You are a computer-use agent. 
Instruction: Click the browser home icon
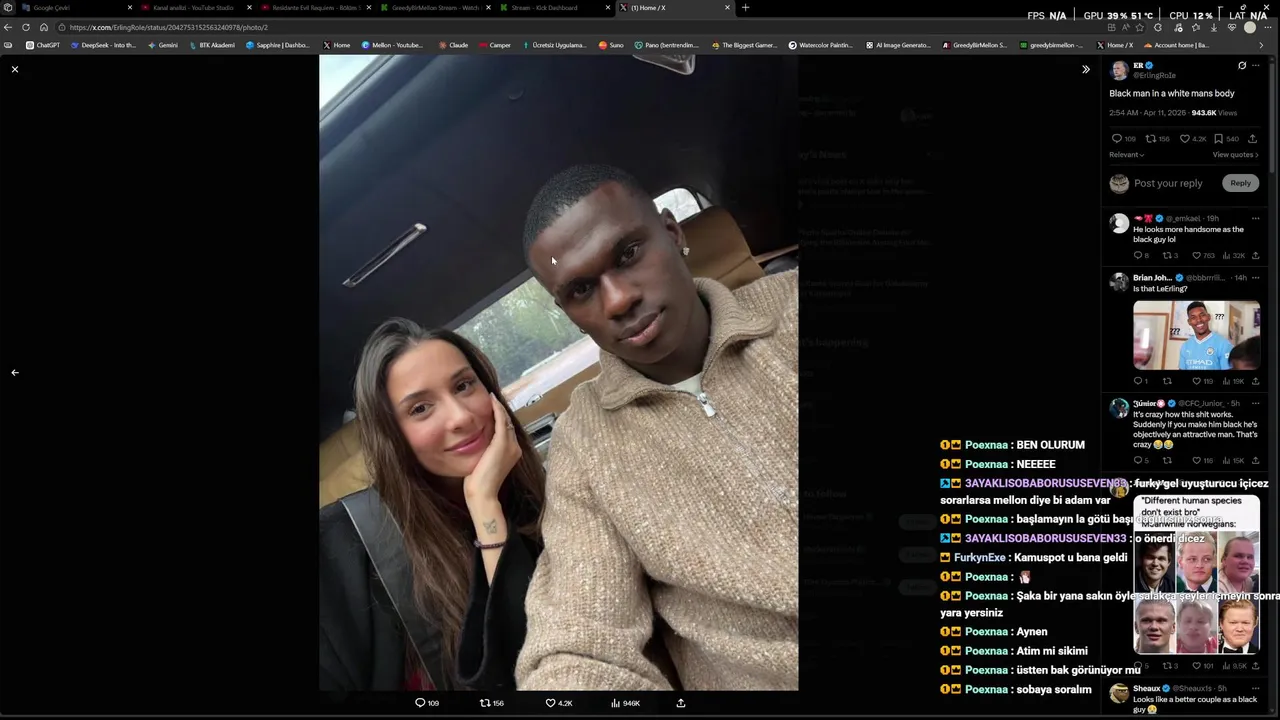click(x=44, y=27)
